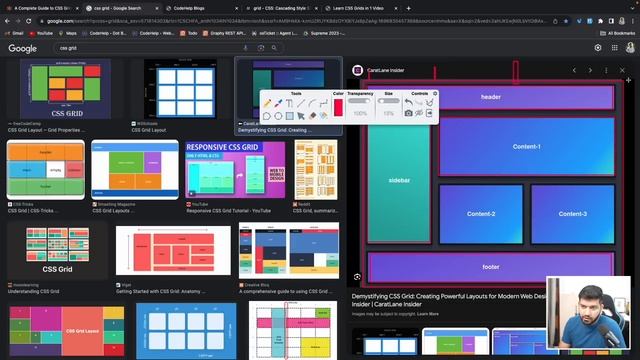Select the straight line tool

(301, 103)
